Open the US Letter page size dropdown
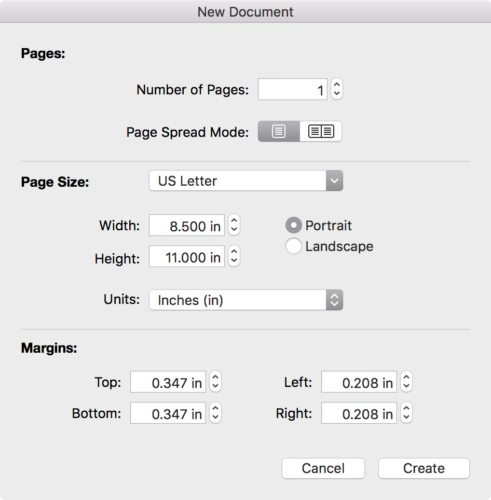The image size is (491, 500). 246,181
